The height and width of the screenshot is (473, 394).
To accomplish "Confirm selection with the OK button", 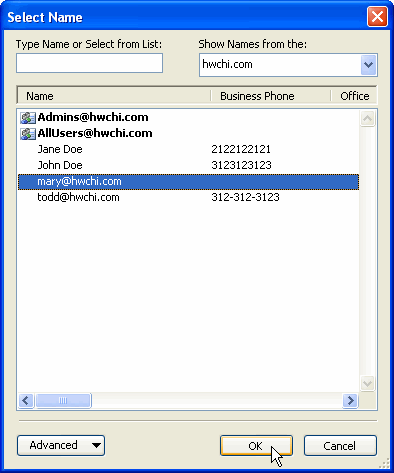I will tap(256, 446).
